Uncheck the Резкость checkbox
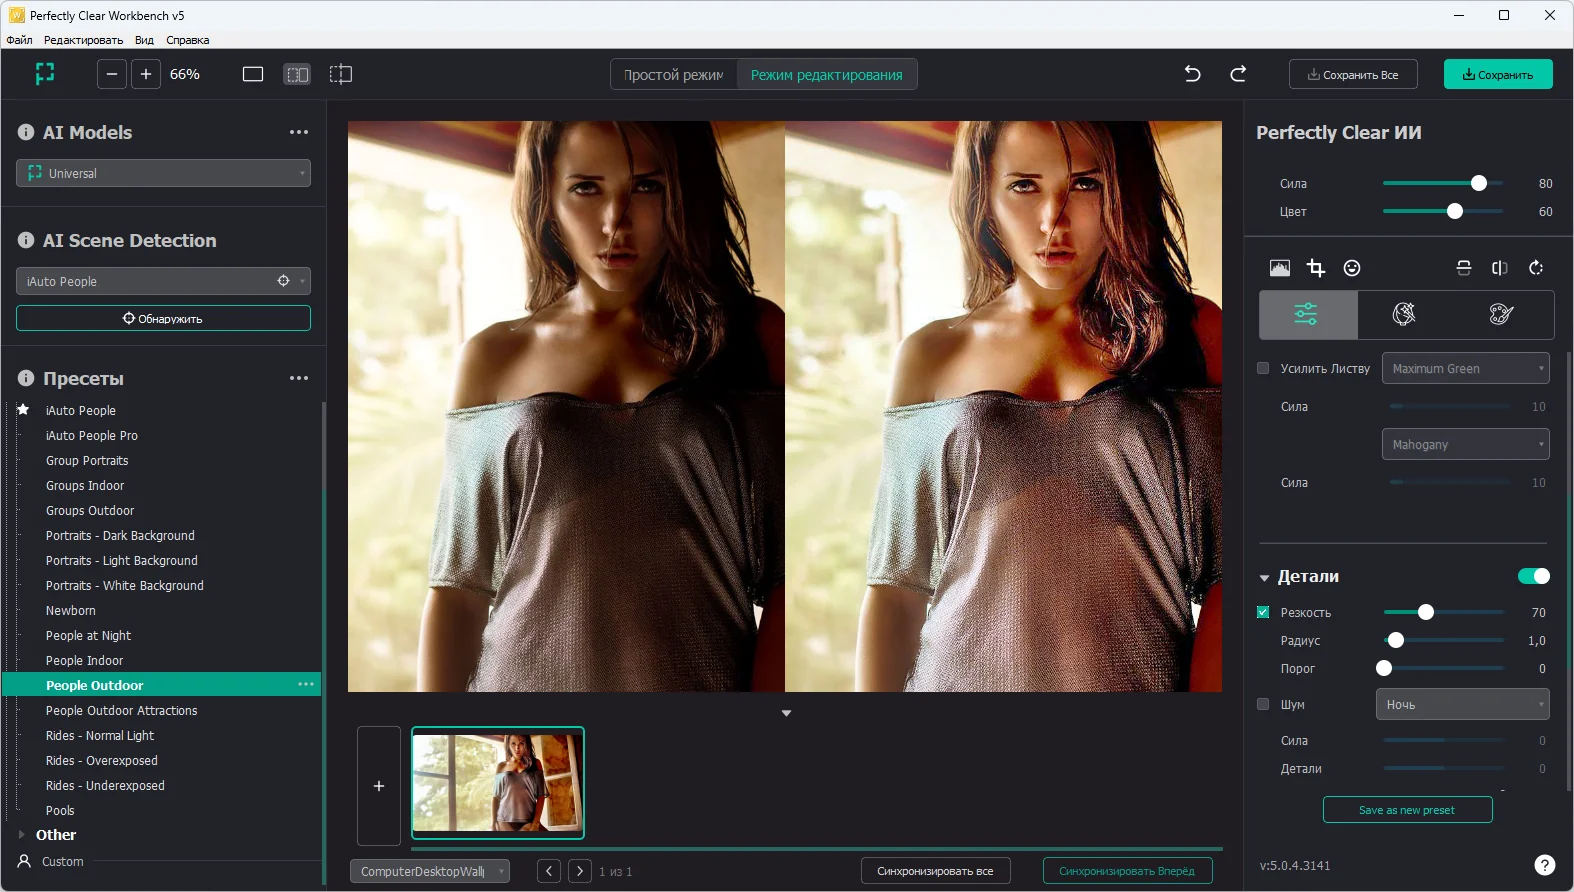 coord(1263,612)
